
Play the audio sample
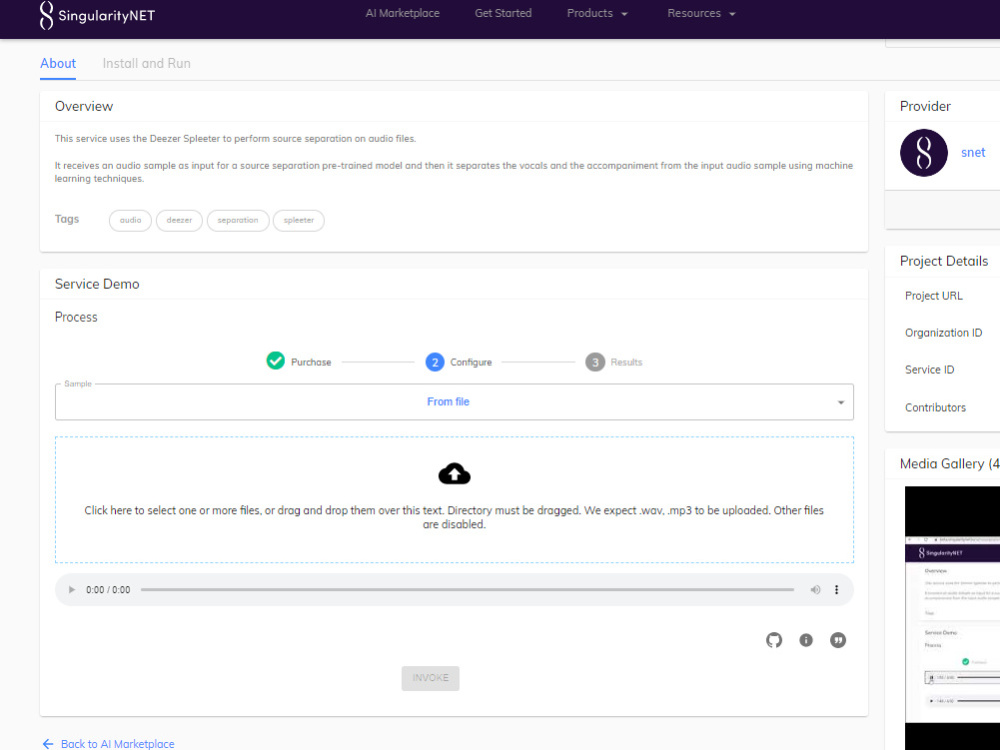coord(71,590)
